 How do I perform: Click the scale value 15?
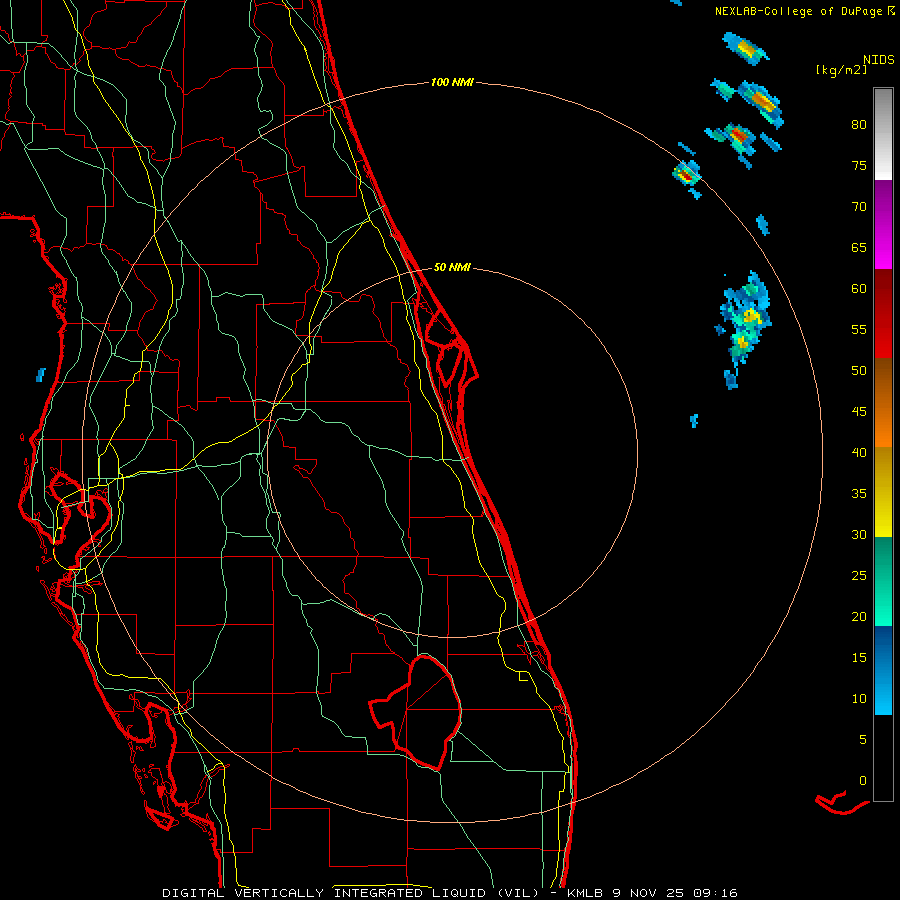[x=859, y=658]
